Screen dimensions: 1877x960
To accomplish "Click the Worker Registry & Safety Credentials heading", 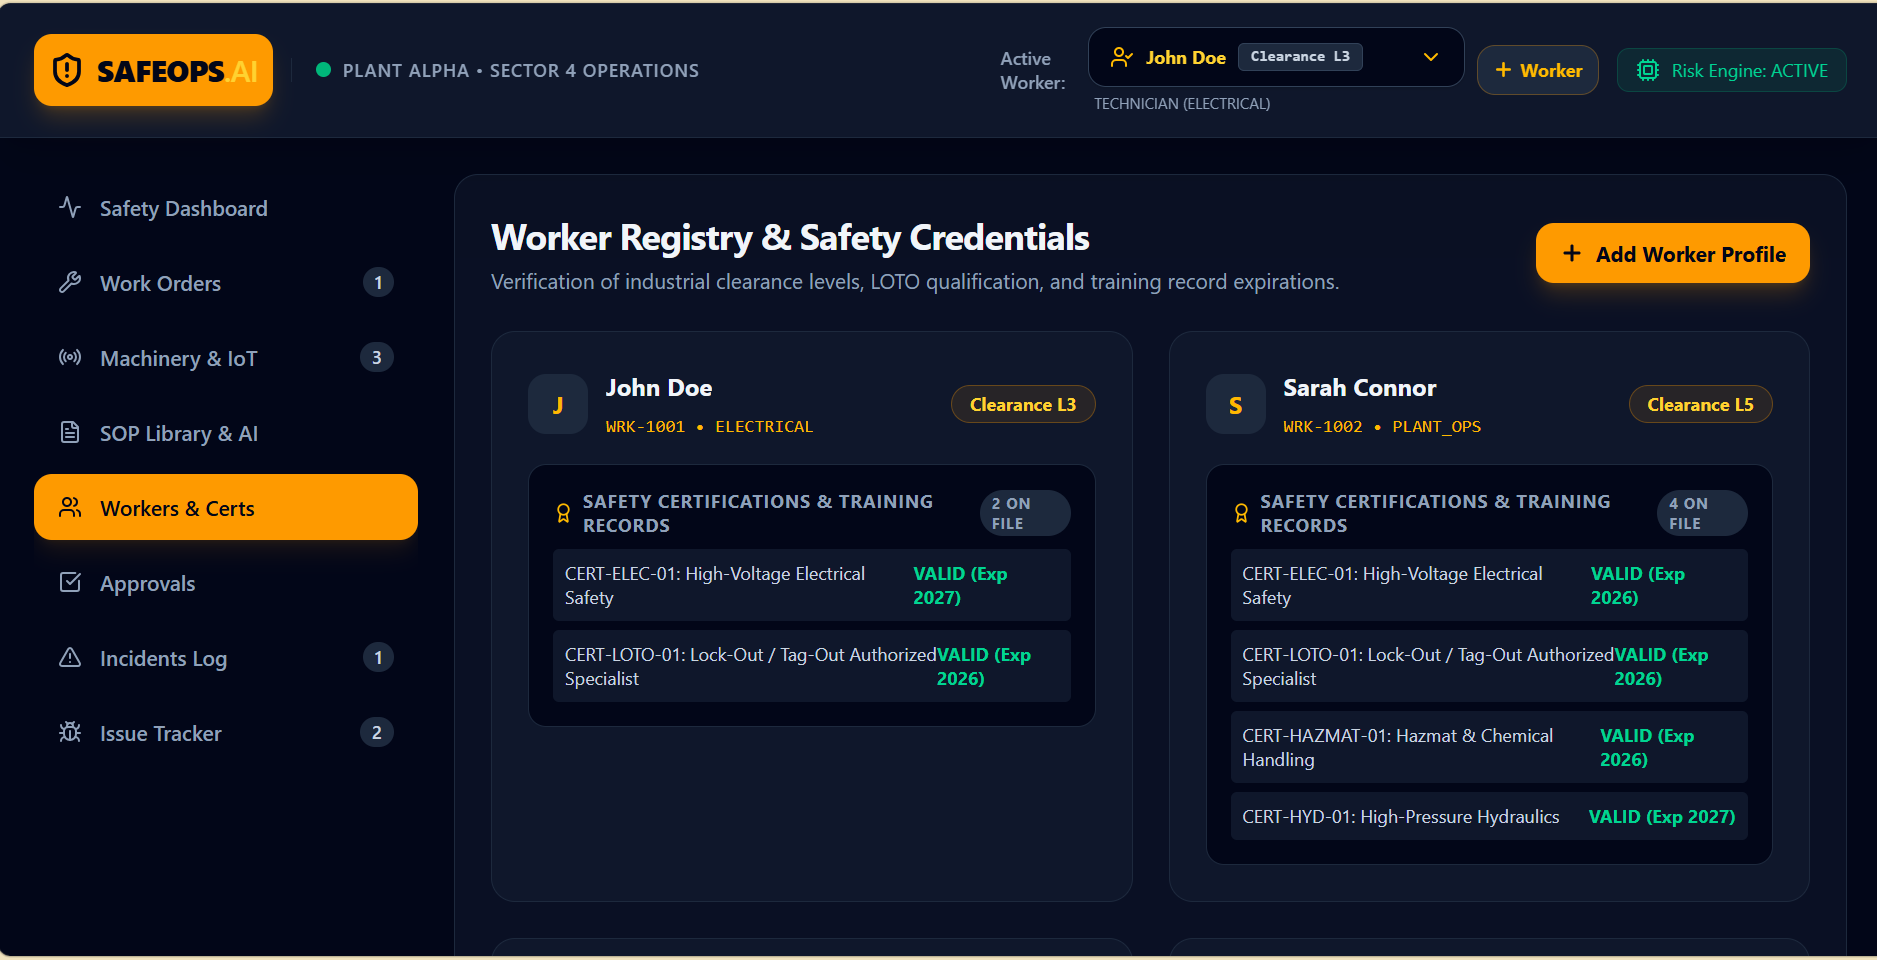I will point(790,238).
